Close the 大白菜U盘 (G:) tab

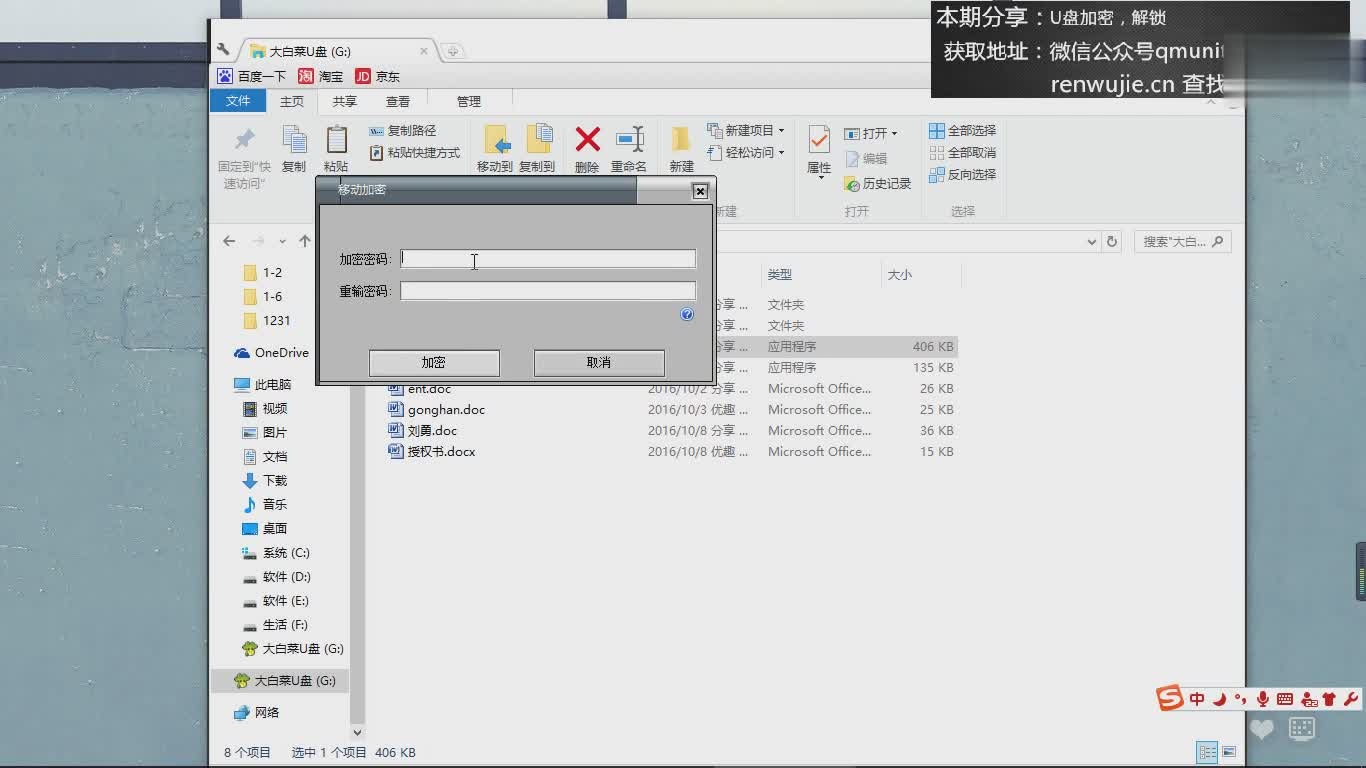[x=424, y=51]
